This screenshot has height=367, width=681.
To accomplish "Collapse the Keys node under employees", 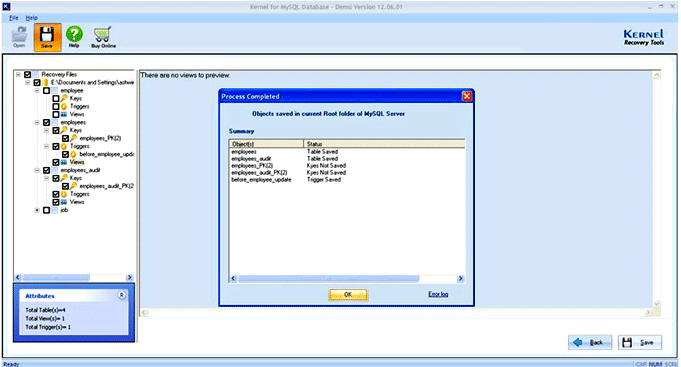I will tap(47, 130).
